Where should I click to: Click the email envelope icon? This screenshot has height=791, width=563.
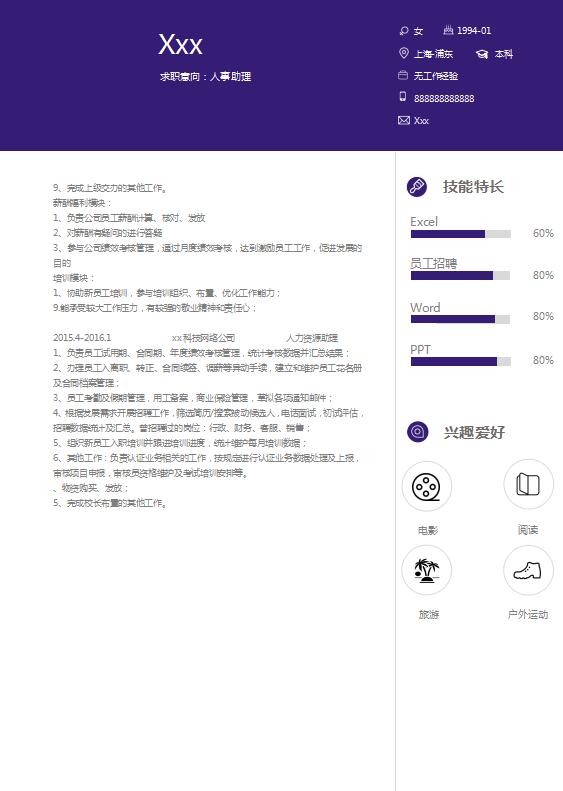(404, 120)
